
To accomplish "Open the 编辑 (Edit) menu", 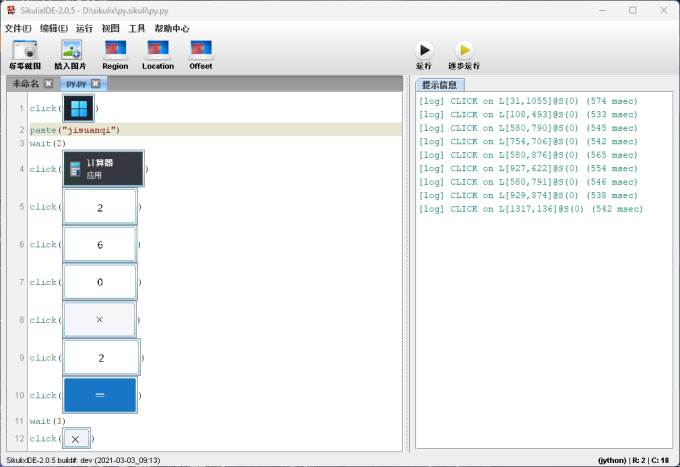I will coord(55,28).
